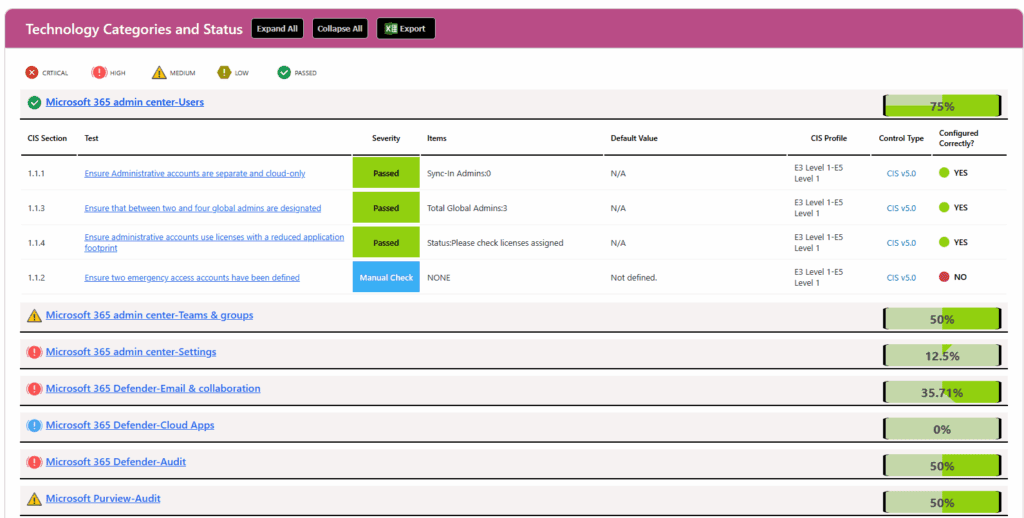The width and height of the screenshot is (1024, 518).
Task: Open 'reduced application footprint' test link
Action: click(214, 242)
